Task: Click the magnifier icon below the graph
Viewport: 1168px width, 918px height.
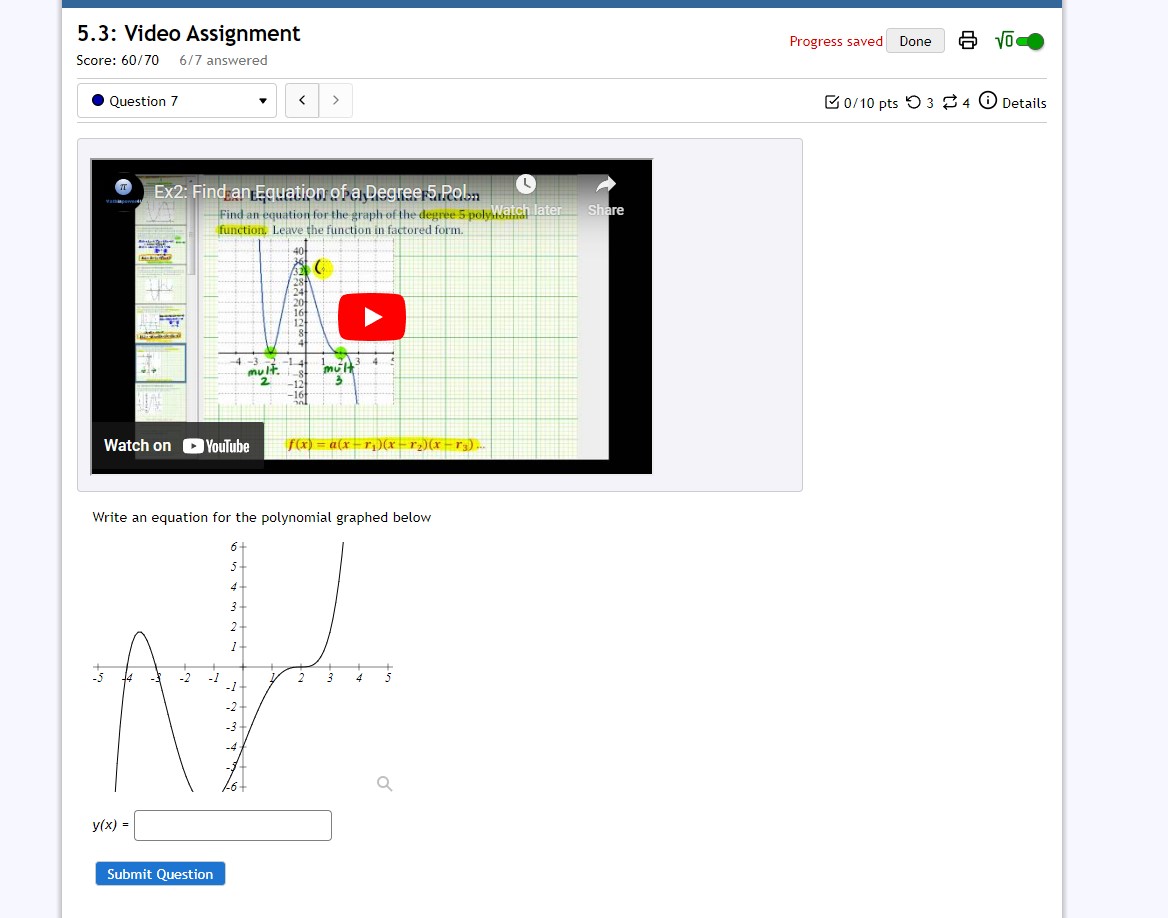Action: click(384, 784)
